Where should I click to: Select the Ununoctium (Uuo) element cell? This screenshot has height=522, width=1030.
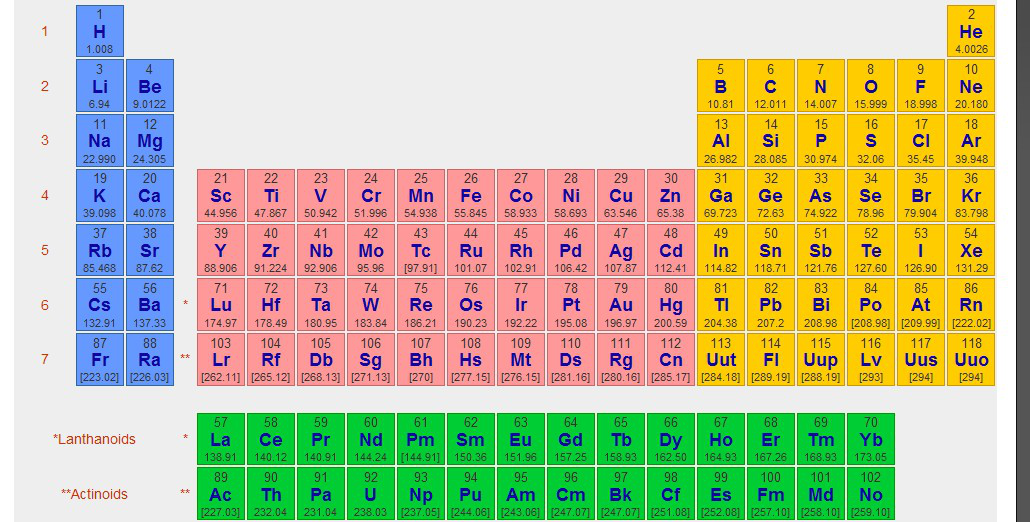[971, 359]
